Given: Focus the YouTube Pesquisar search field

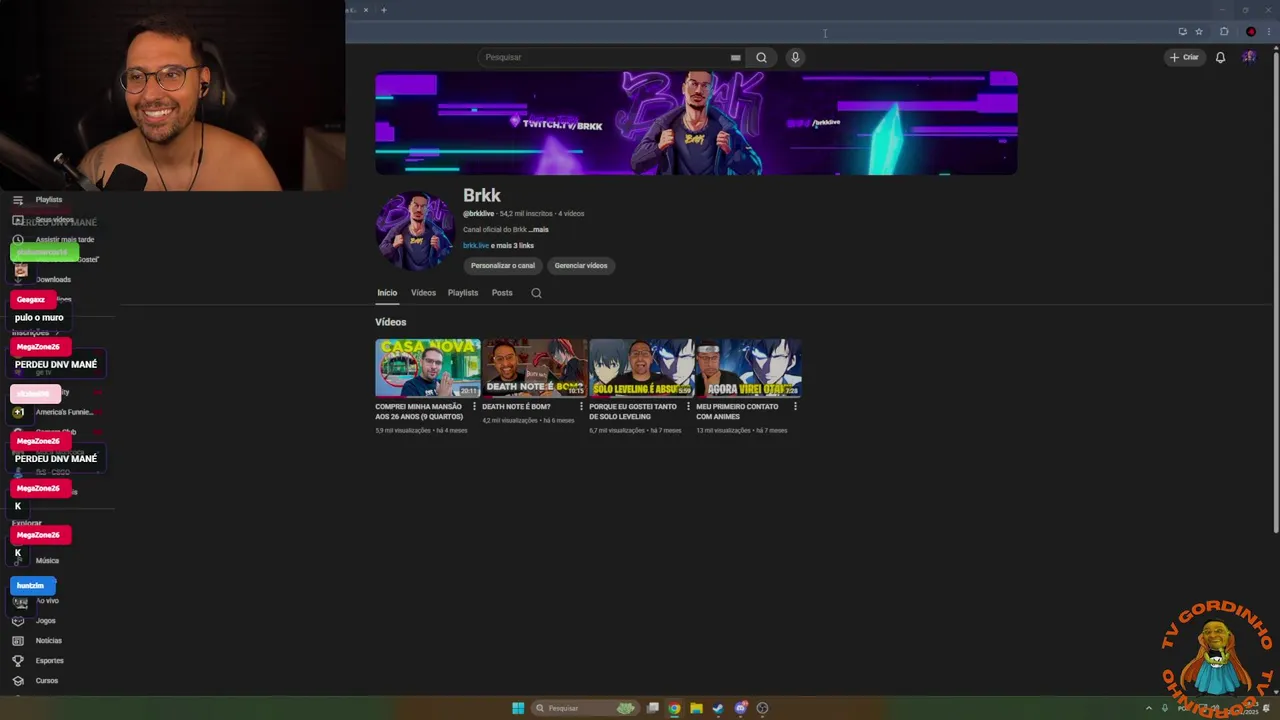Looking at the screenshot, I should [x=610, y=57].
